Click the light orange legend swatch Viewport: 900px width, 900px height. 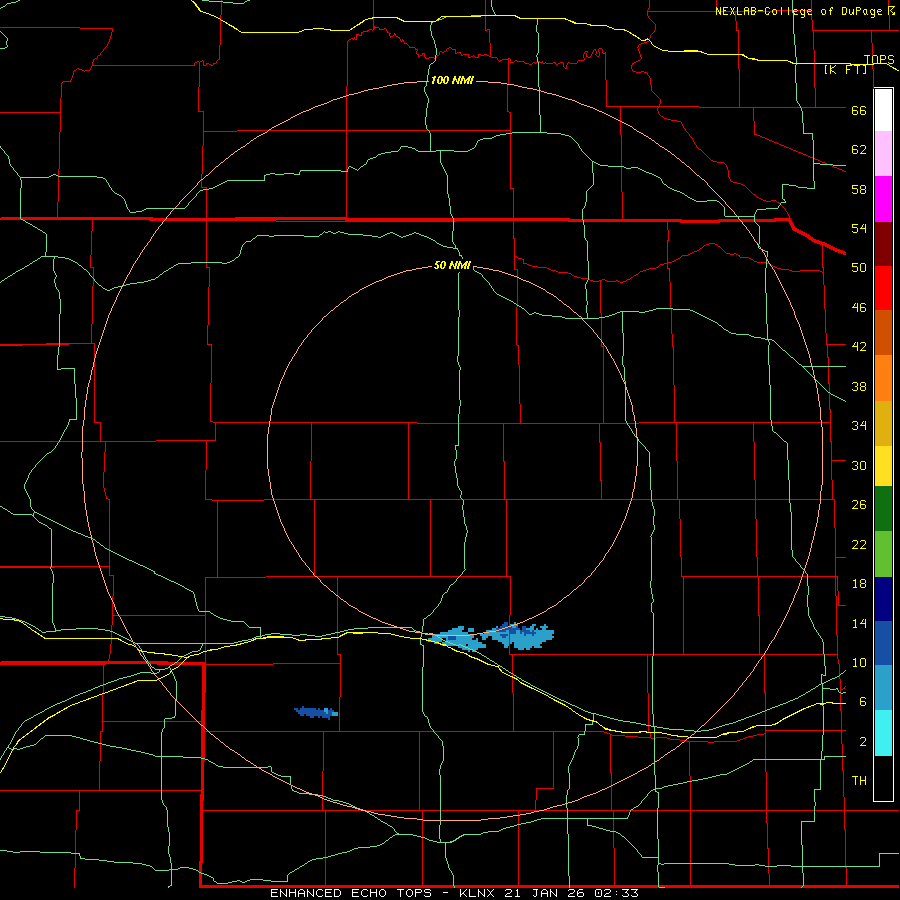coord(883,378)
